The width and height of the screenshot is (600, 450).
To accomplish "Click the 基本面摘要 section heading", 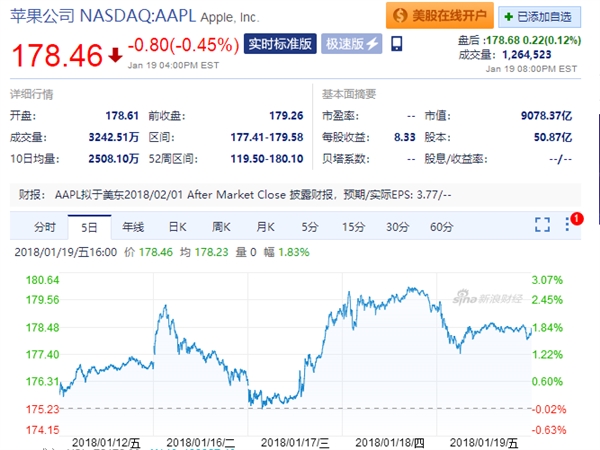I will click(x=349, y=94).
